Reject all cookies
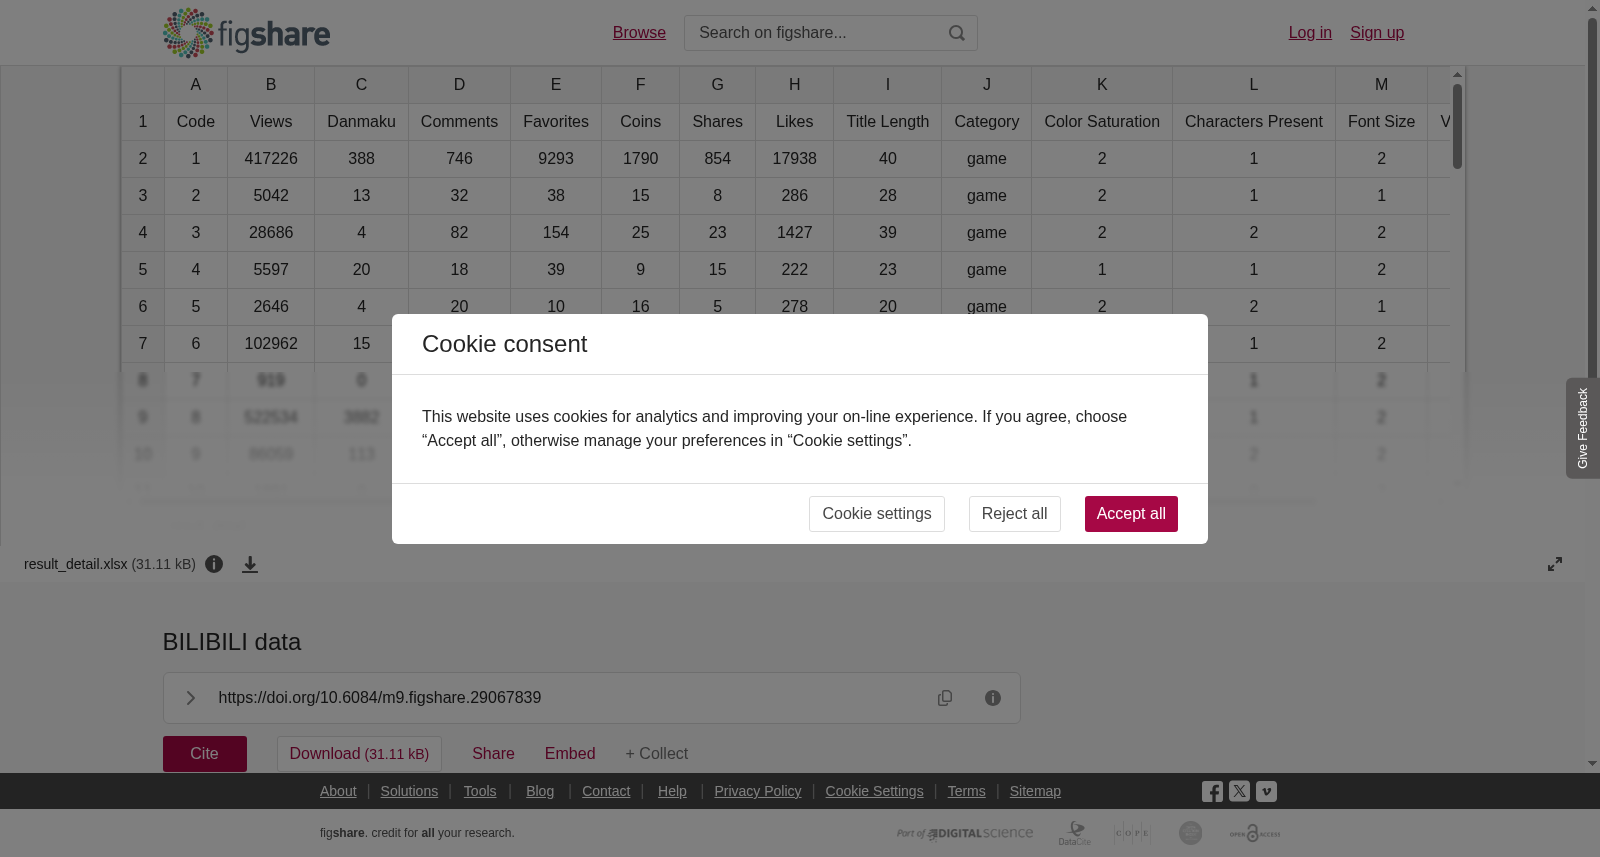 1014,514
